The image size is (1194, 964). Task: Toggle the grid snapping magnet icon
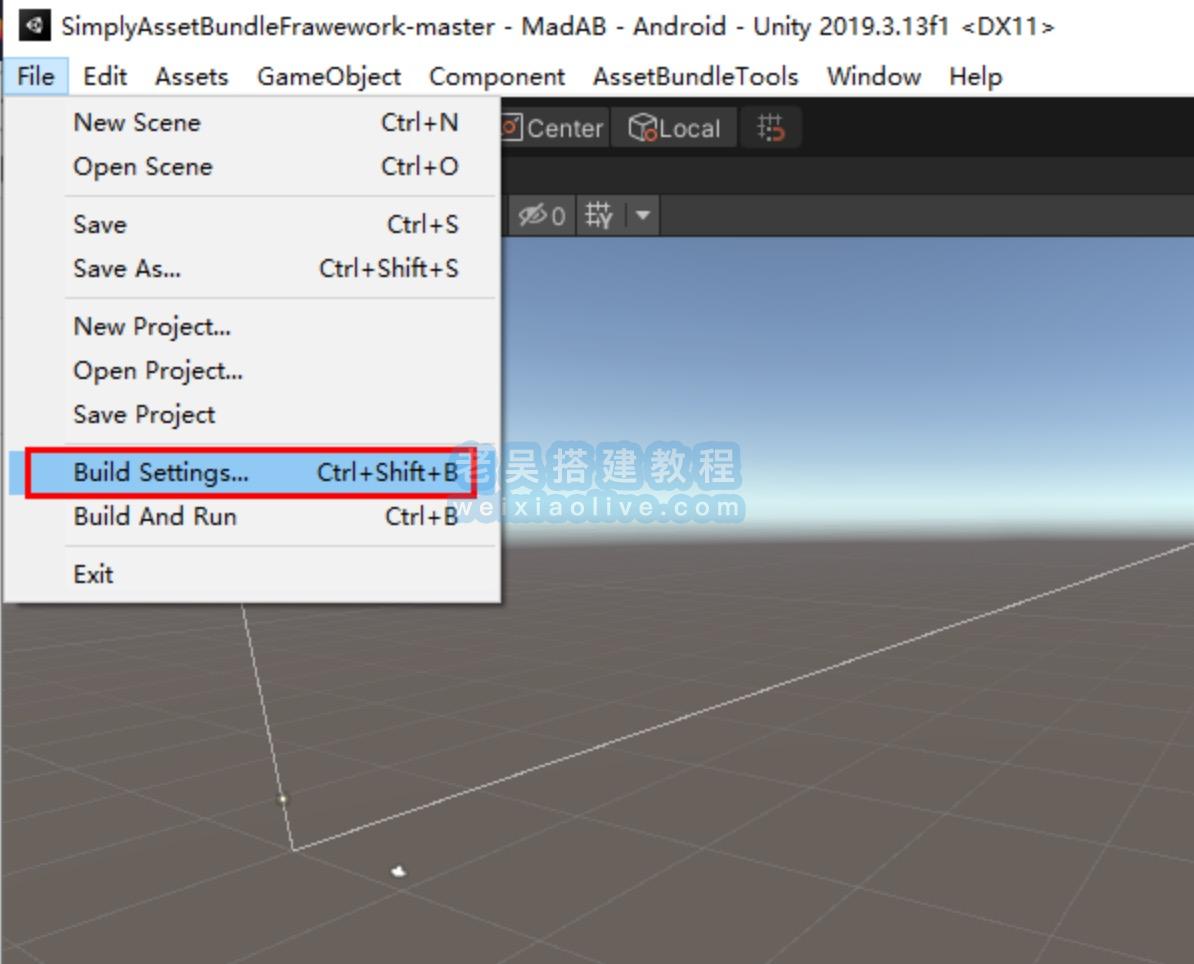(x=770, y=128)
